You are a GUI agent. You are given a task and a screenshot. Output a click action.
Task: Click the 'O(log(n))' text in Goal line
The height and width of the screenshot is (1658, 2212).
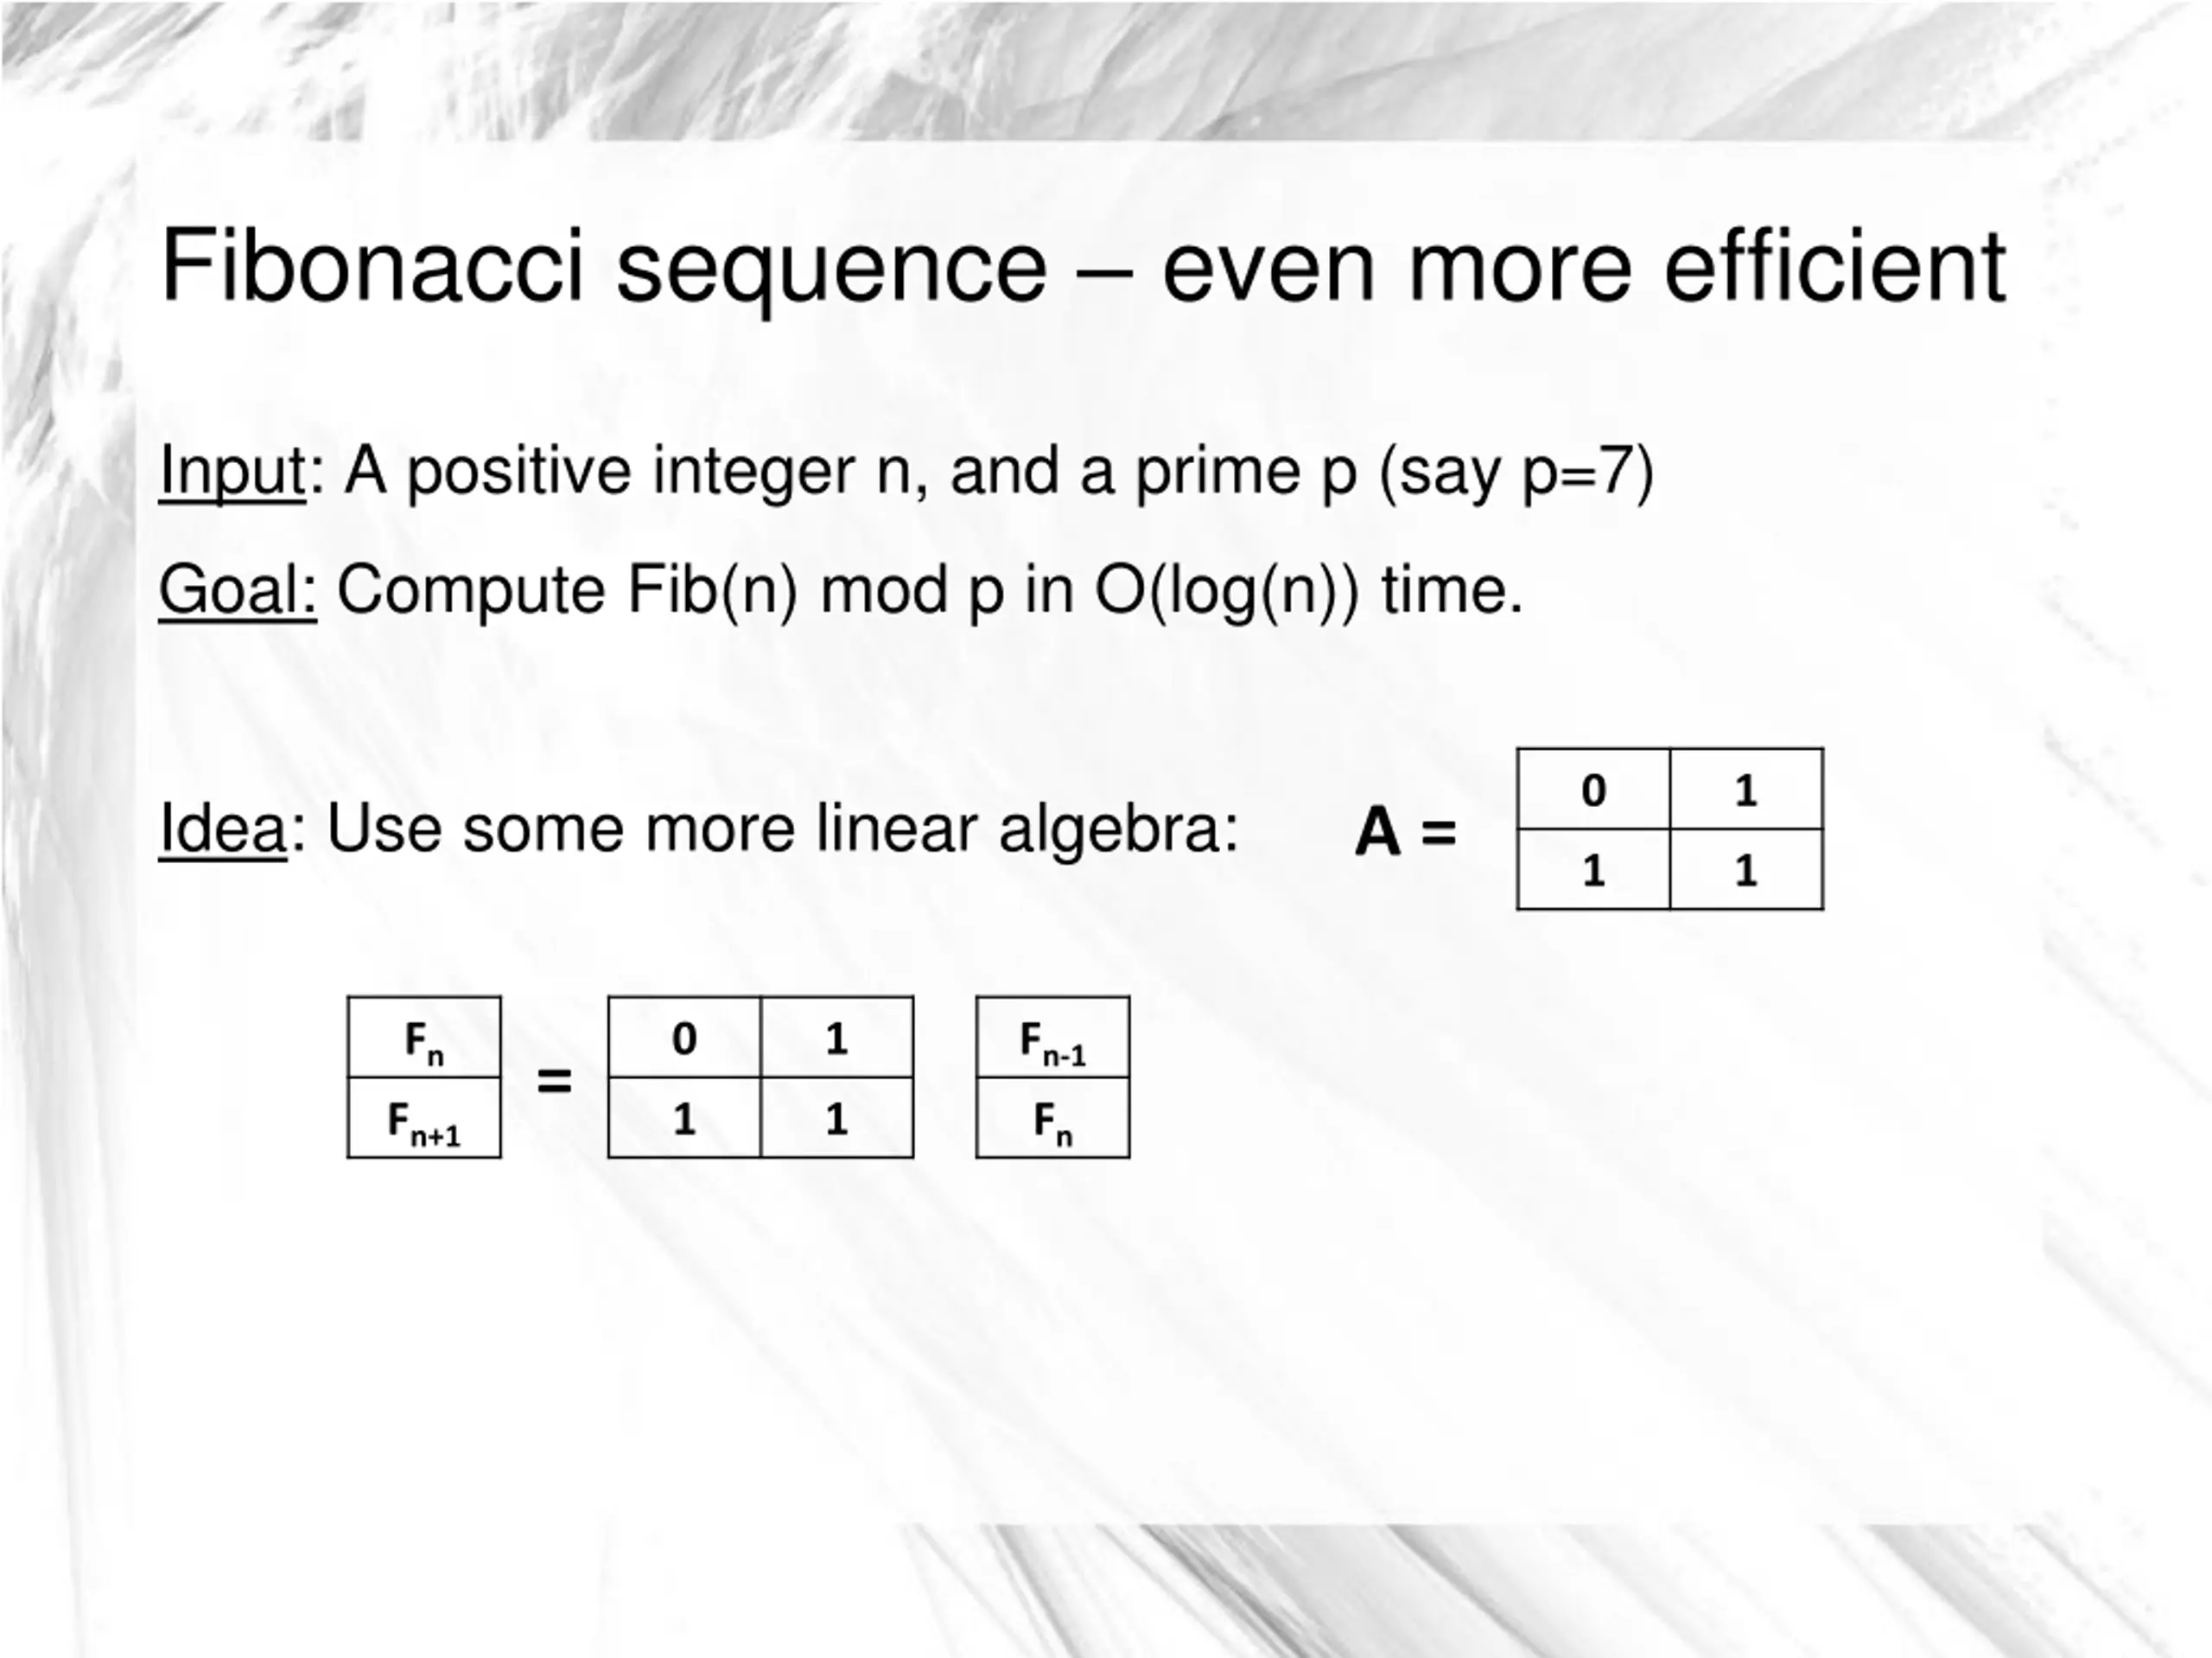(1228, 590)
